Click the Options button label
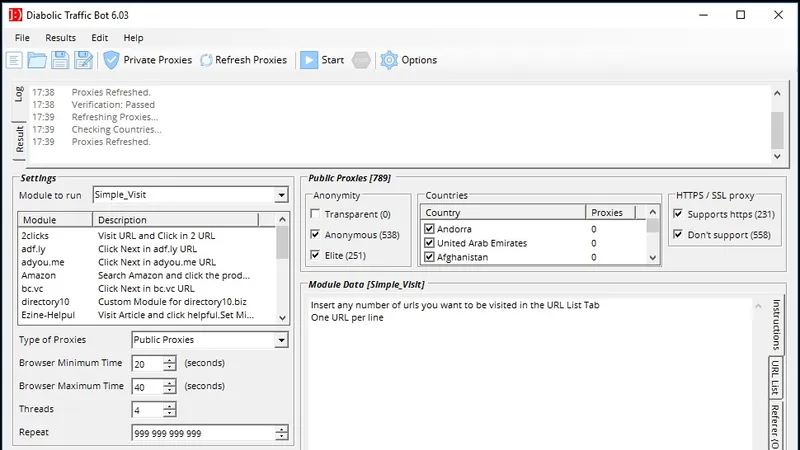The width and height of the screenshot is (800, 450). [x=419, y=60]
